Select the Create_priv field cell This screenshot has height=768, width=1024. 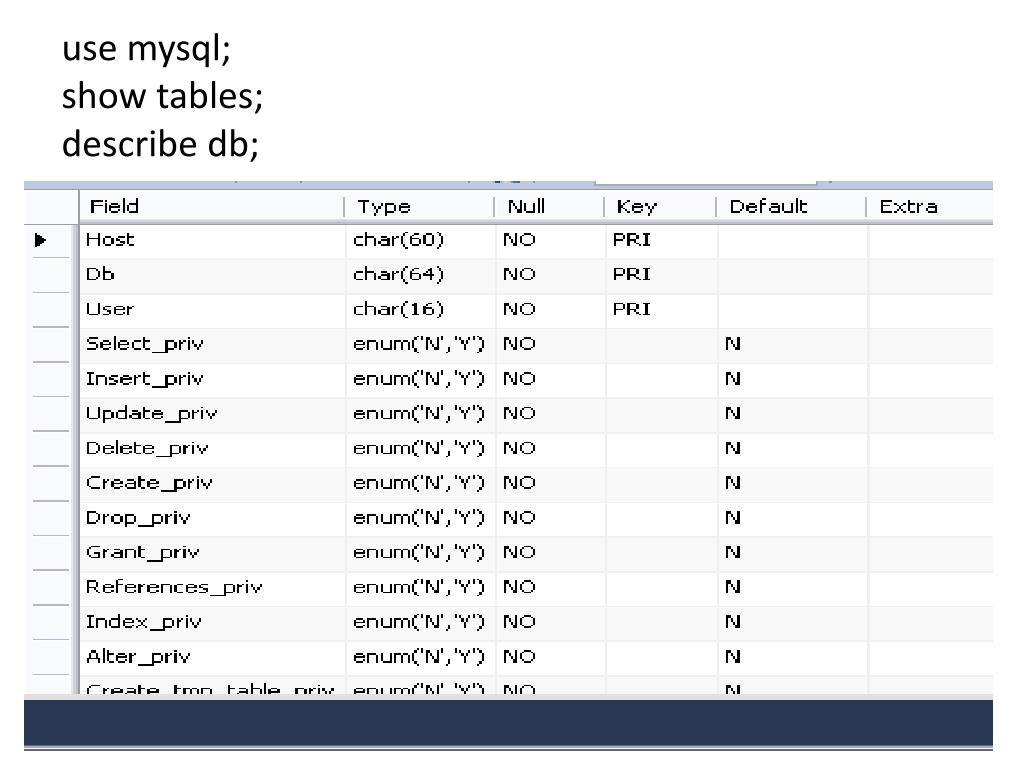[x=149, y=483]
